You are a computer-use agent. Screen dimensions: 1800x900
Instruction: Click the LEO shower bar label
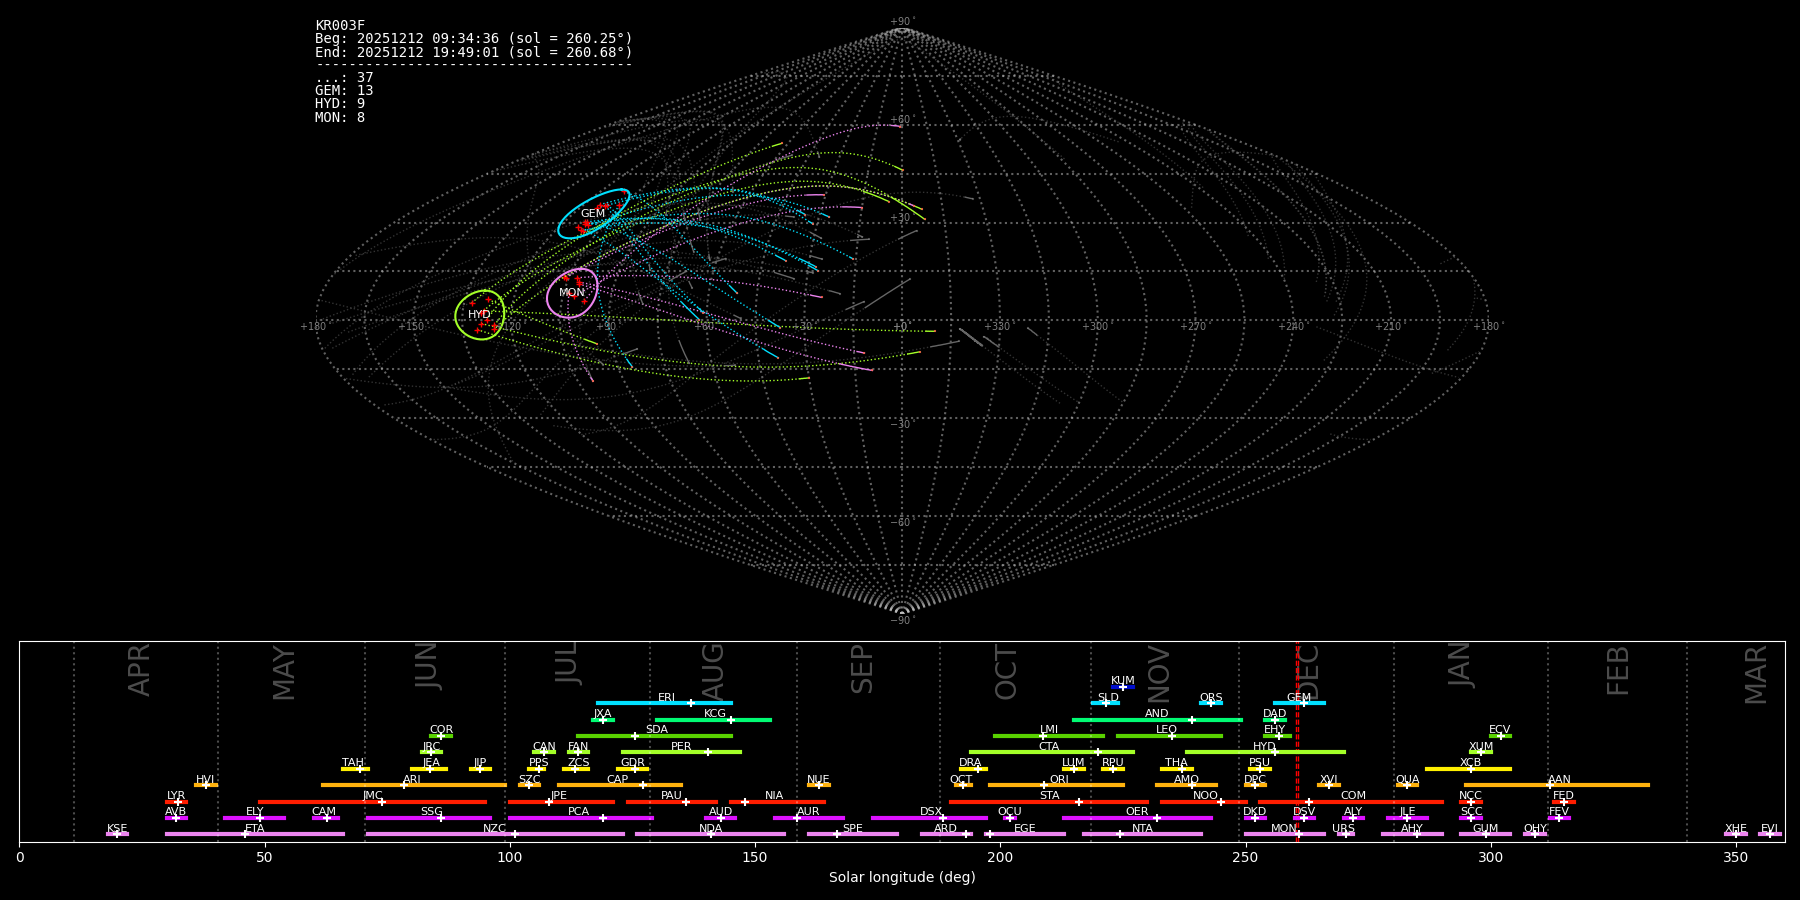coord(1167,730)
